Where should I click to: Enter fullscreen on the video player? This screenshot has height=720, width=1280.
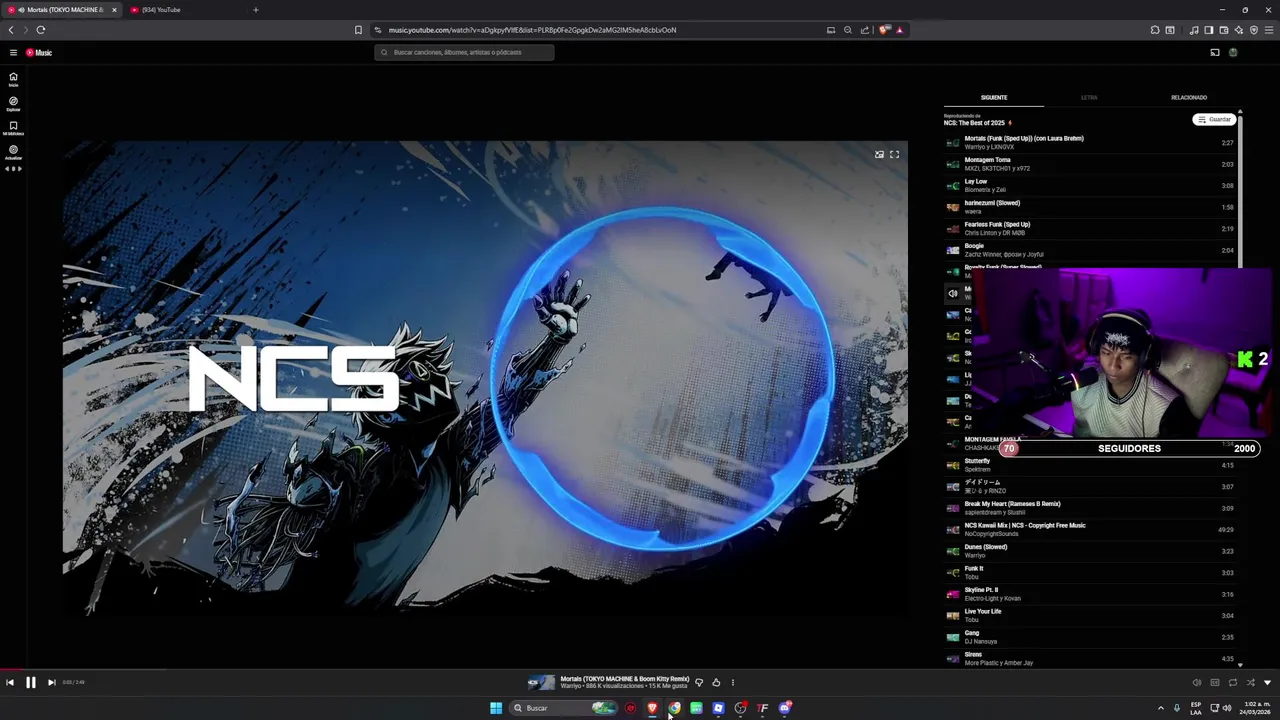(x=895, y=154)
